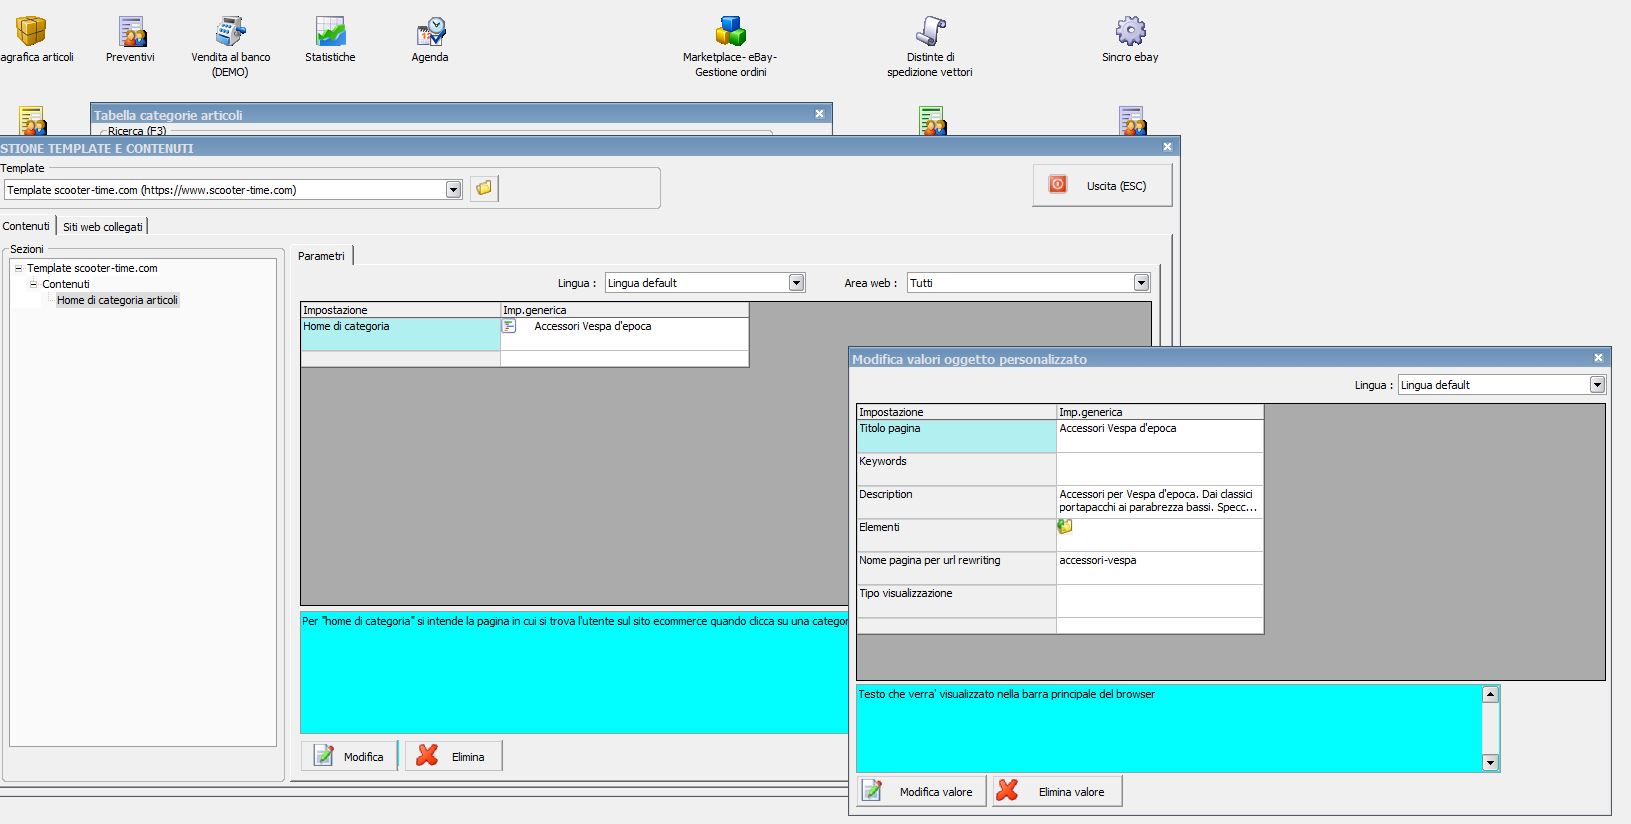
Task: Select the Description row label
Action: [x=956, y=502]
